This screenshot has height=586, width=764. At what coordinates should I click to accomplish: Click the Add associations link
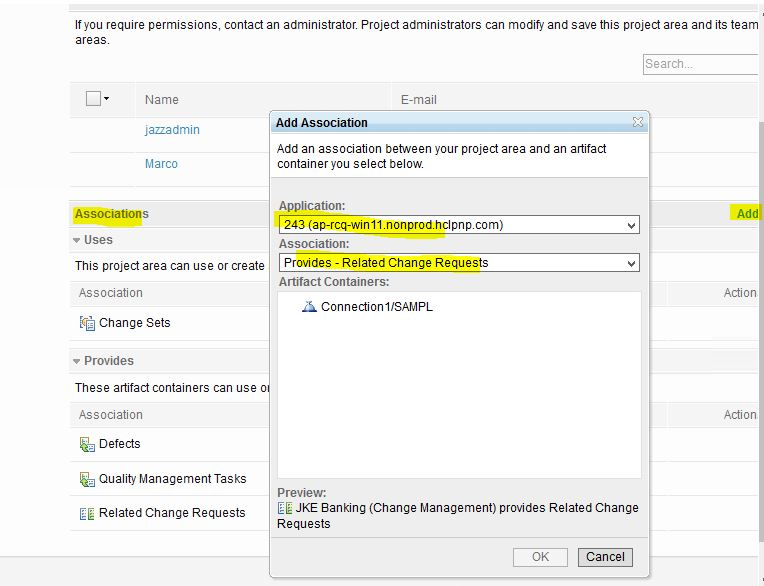pos(747,213)
